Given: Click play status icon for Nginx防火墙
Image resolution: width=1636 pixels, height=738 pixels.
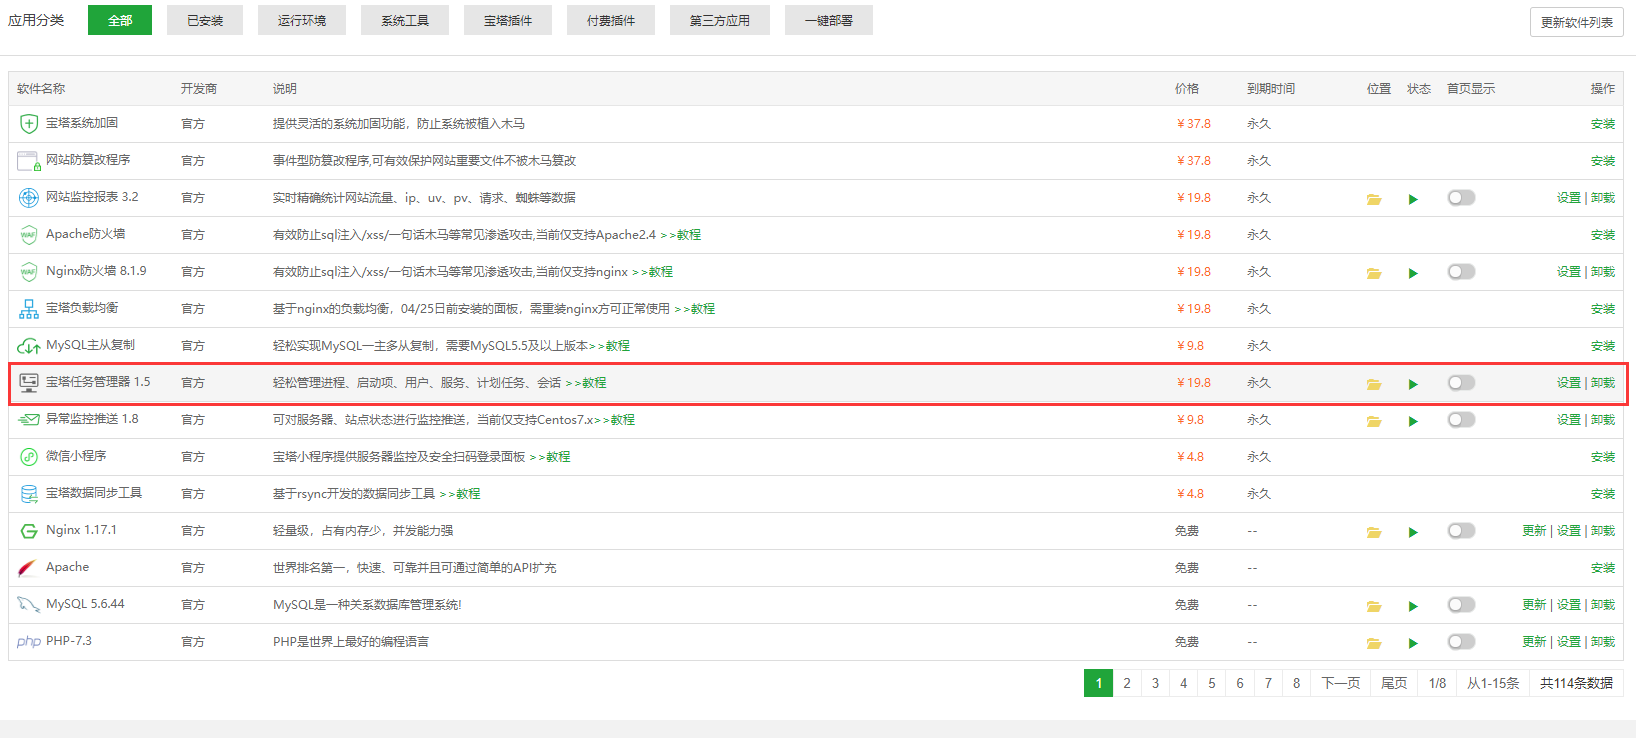Looking at the screenshot, I should coord(1413,273).
